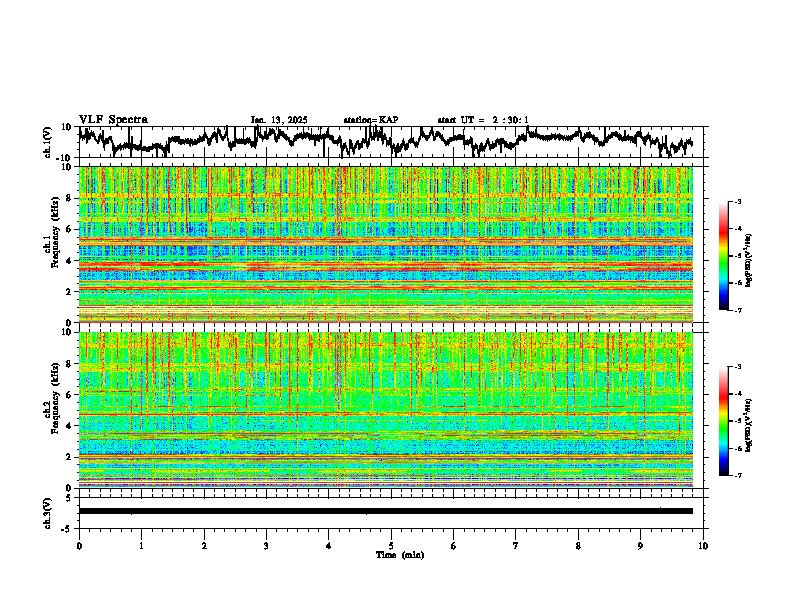792x612 pixels.
Task: Click the "8" kHz tick on ch.1 axis
Action: coord(70,198)
